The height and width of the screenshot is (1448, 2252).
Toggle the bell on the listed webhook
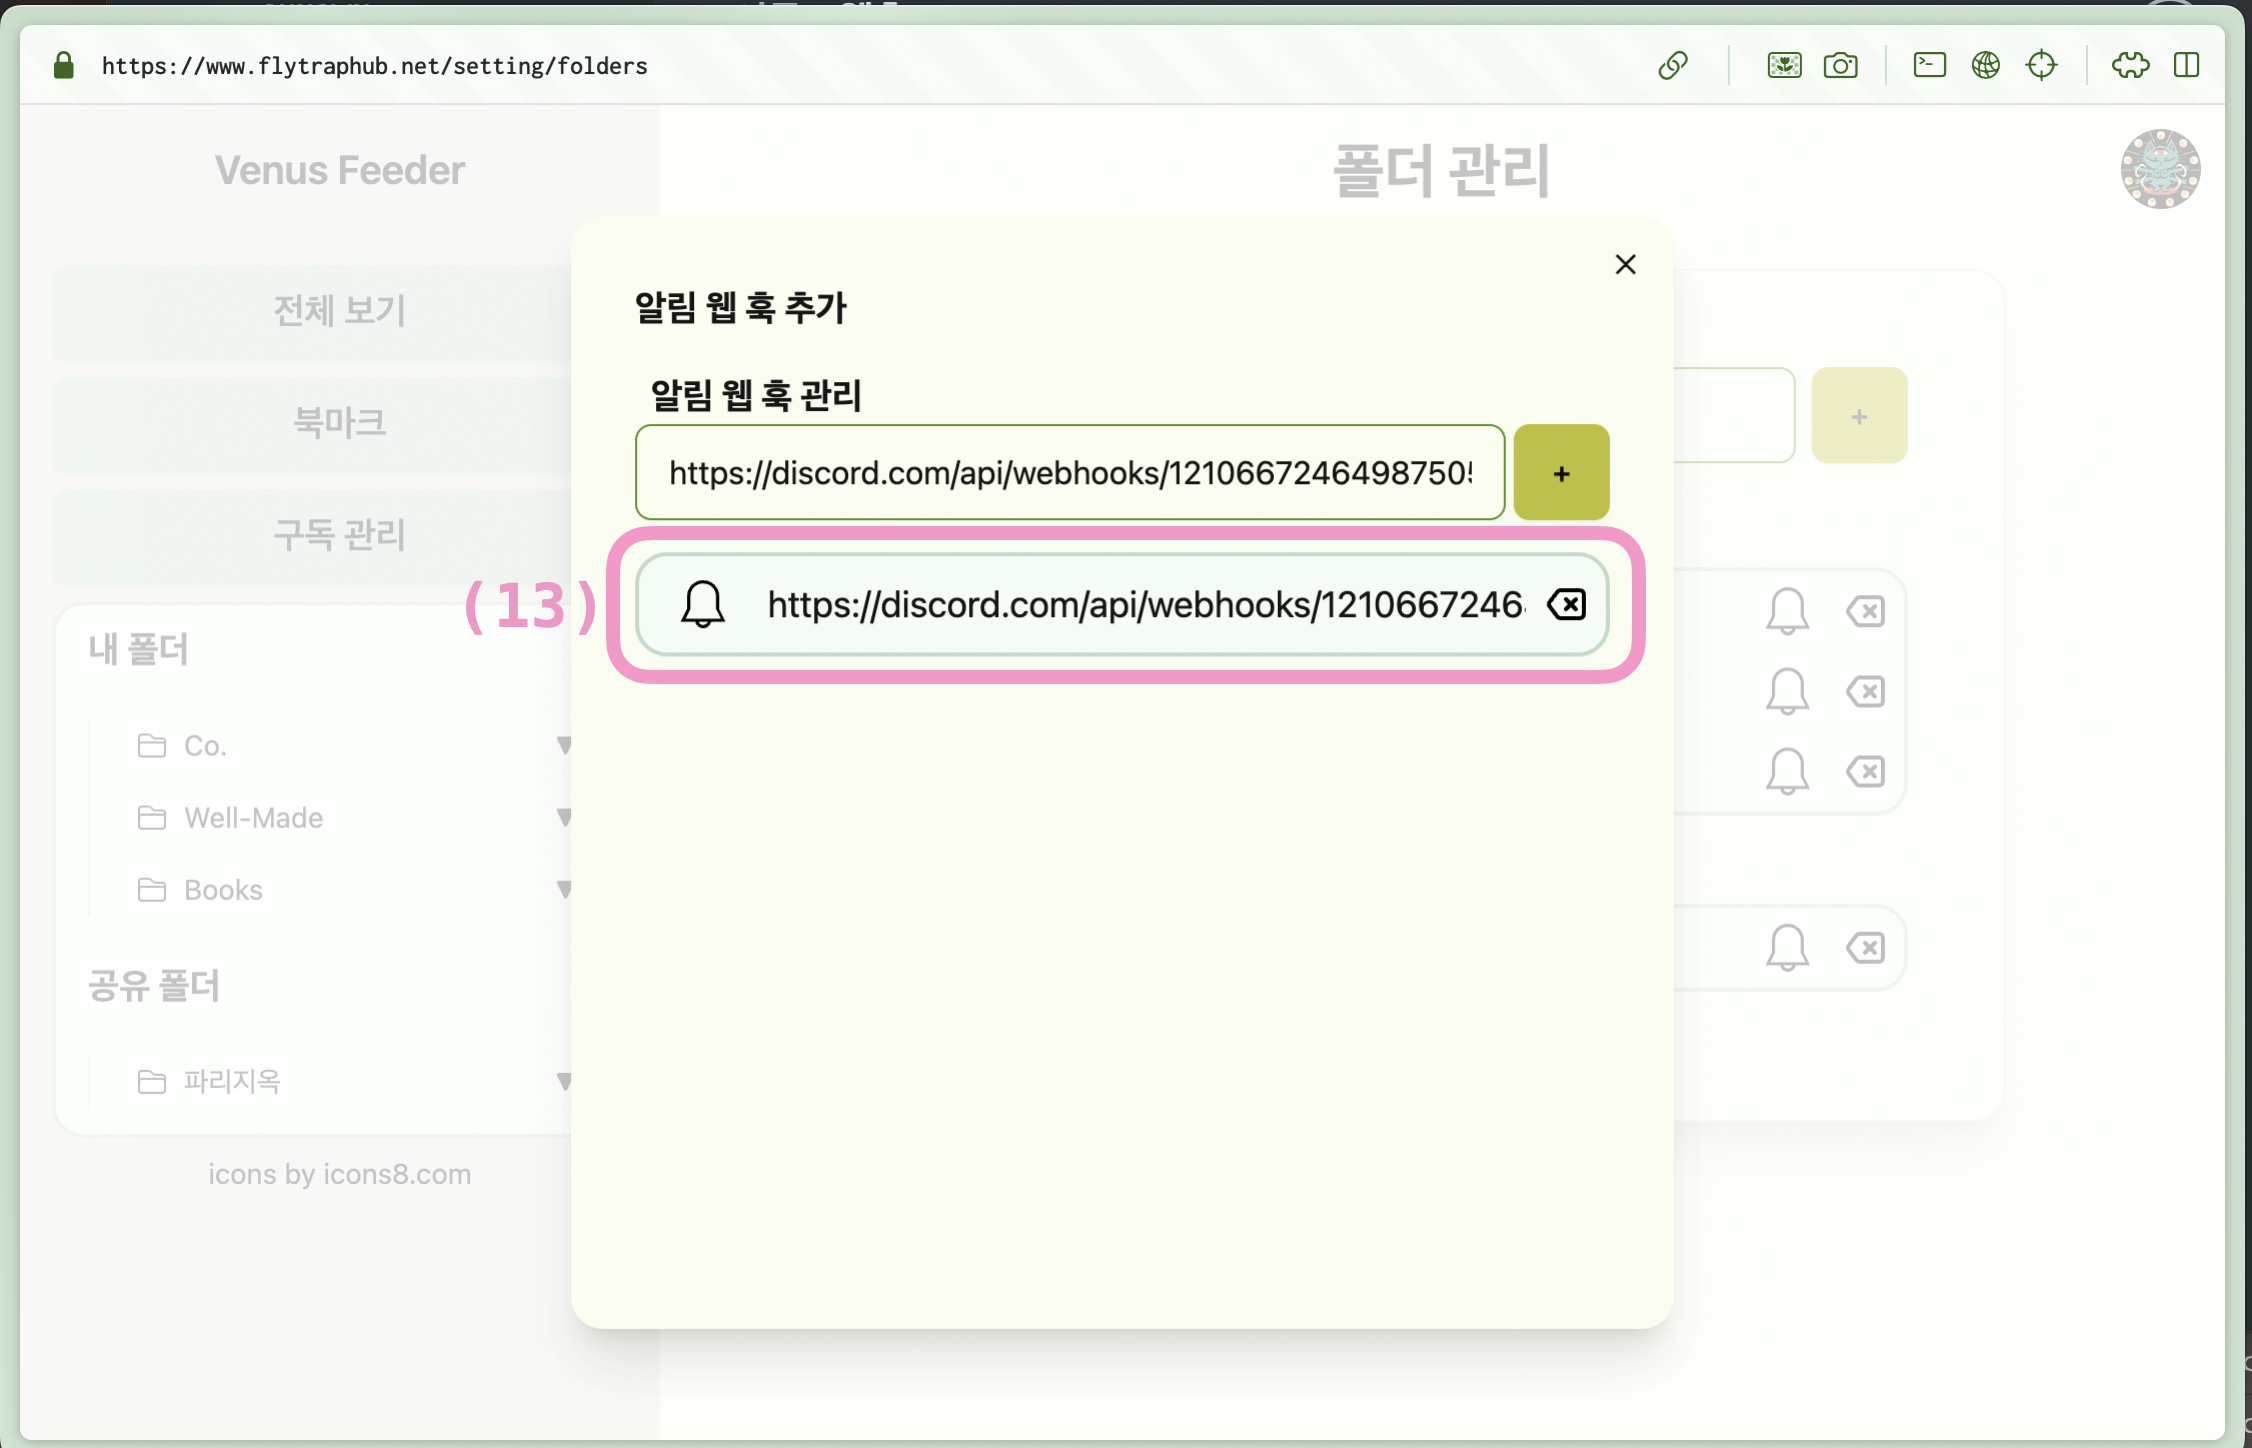pos(703,604)
